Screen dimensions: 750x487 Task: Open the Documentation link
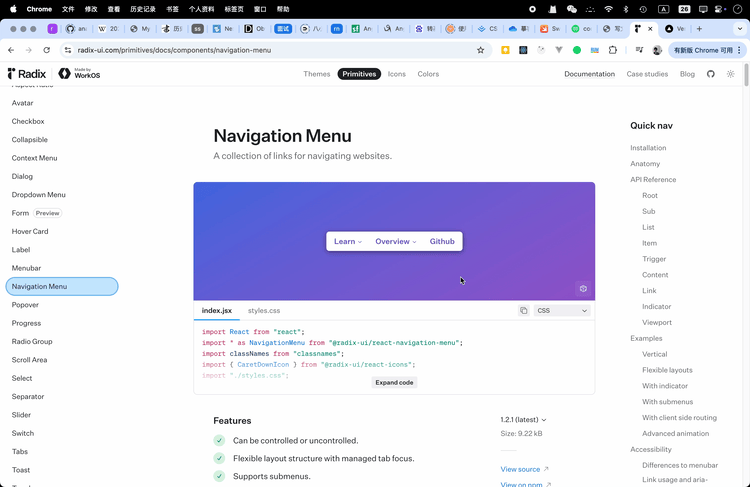589,74
